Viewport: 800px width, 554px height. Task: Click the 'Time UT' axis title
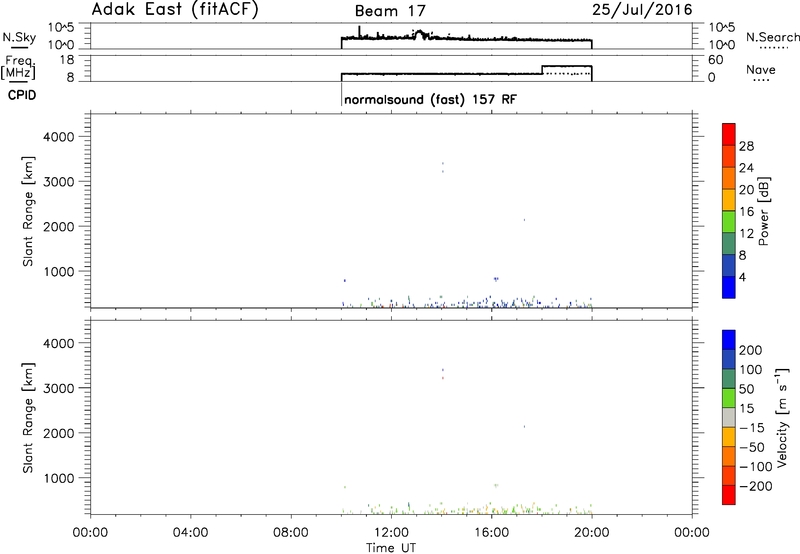pyautogui.click(x=391, y=548)
